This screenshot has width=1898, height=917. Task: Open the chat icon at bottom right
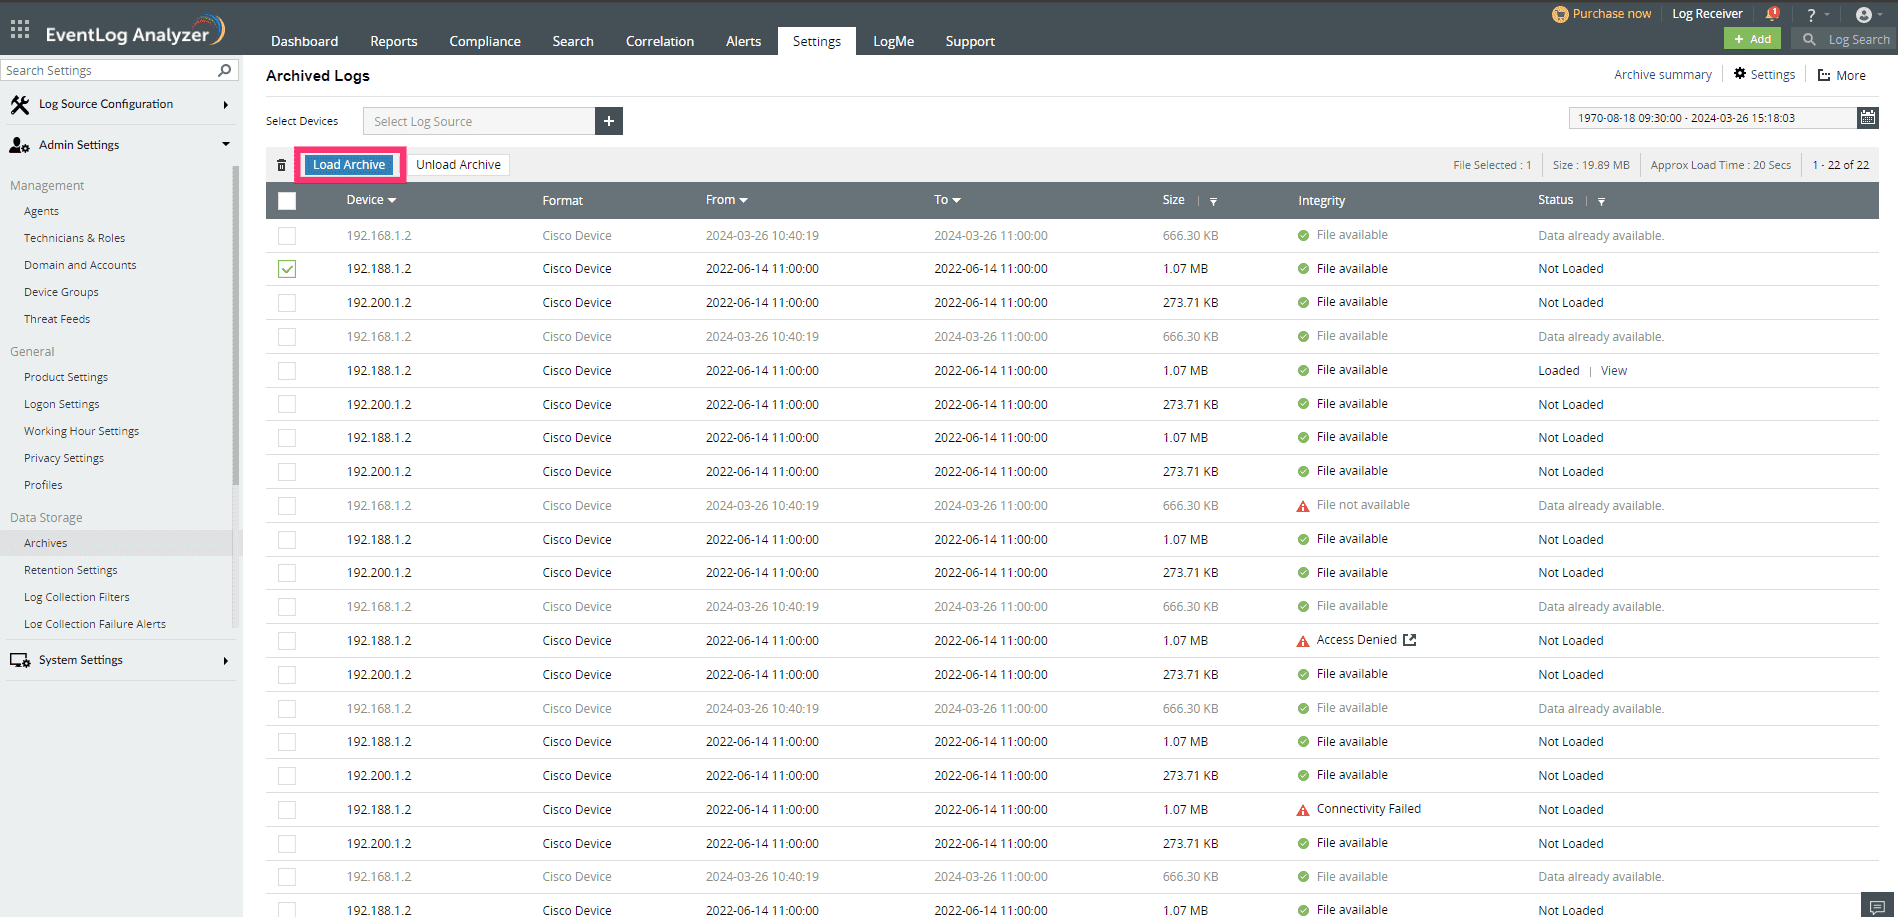point(1877,906)
